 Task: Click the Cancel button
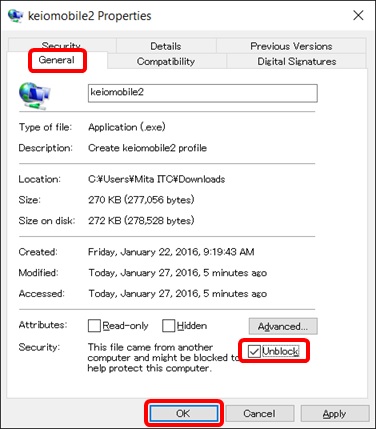pos(260,413)
